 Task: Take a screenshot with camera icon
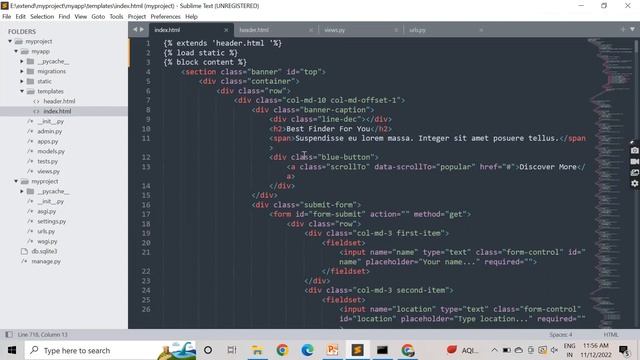pos(634,151)
